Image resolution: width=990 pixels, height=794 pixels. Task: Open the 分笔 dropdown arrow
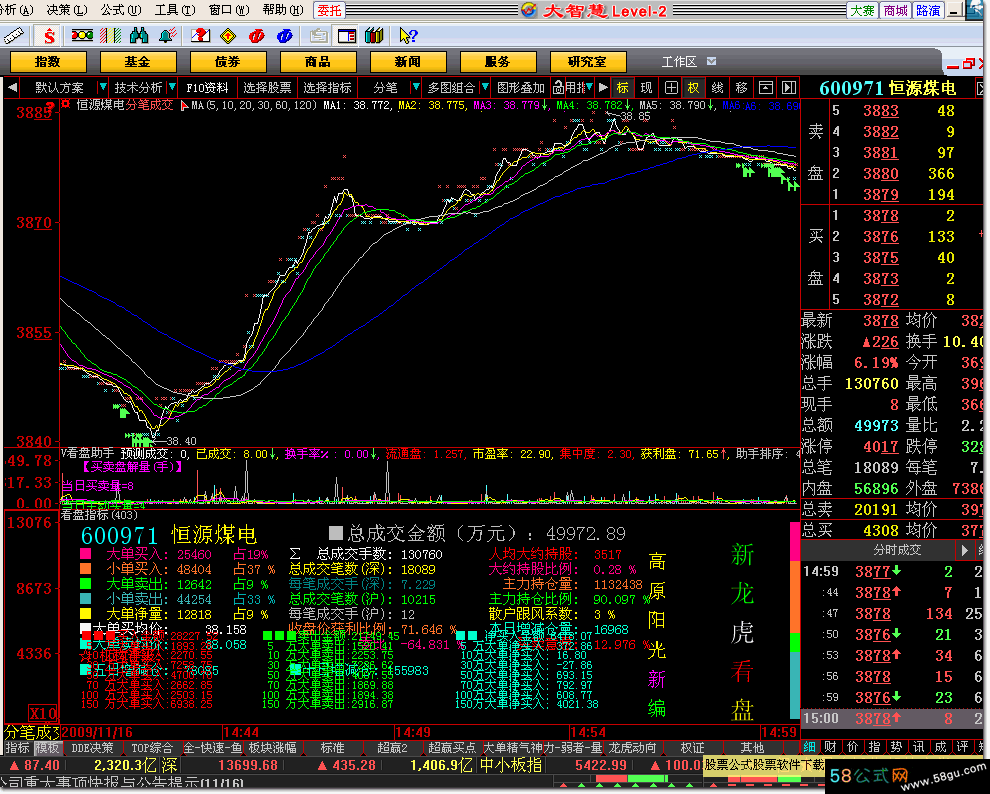point(415,86)
